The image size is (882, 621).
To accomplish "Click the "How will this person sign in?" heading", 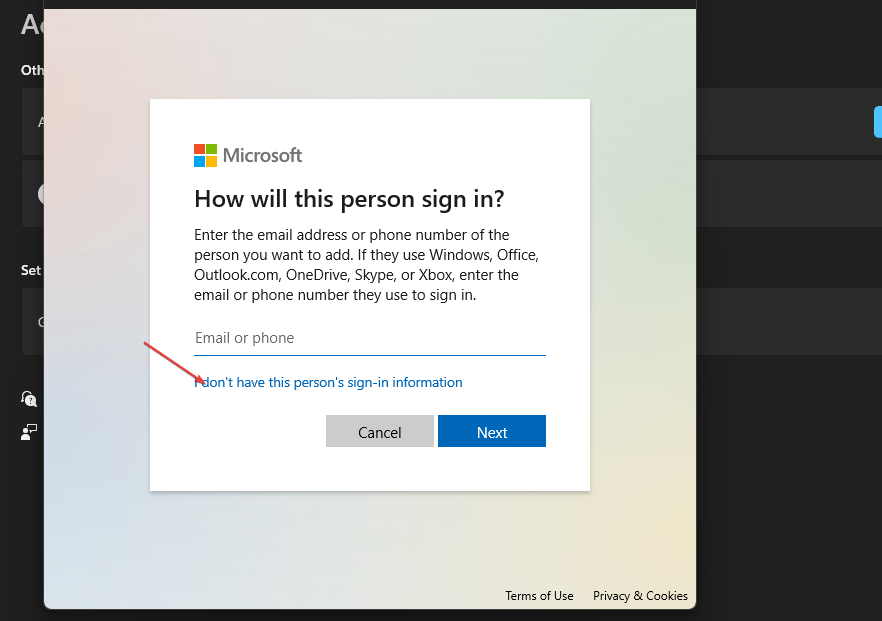I will tap(349, 198).
